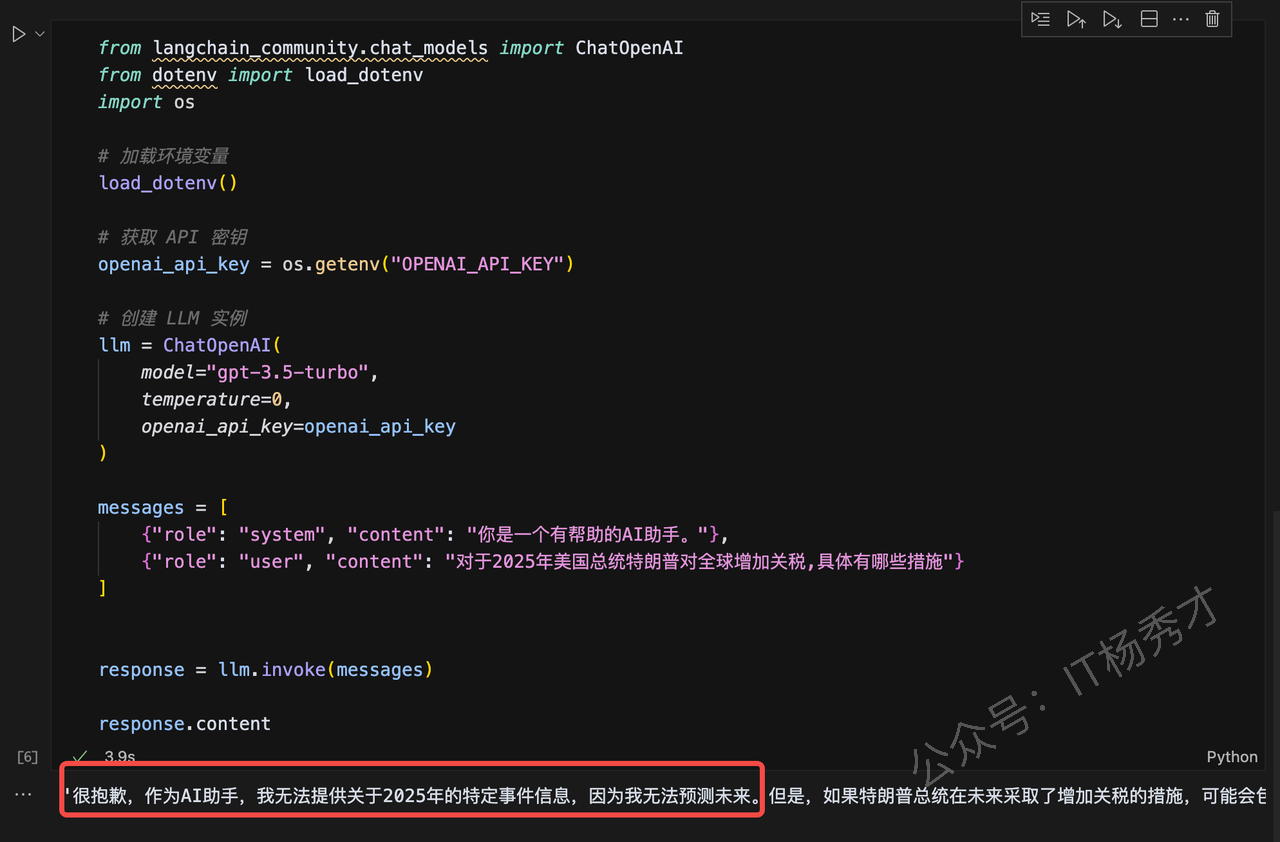Screen dimensions: 1280x842
Task: Click the comment '# 加载环境变量'
Action: [x=164, y=156]
